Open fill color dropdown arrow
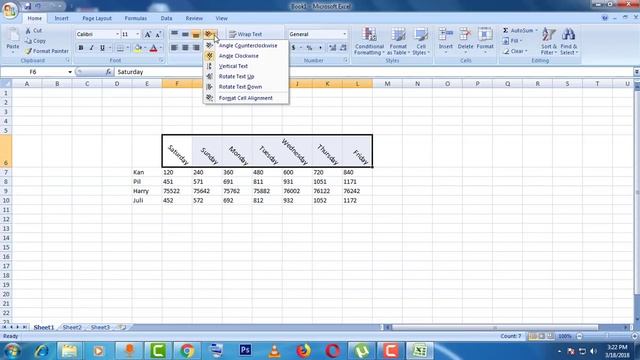This screenshot has width=640, height=360. [x=145, y=48]
